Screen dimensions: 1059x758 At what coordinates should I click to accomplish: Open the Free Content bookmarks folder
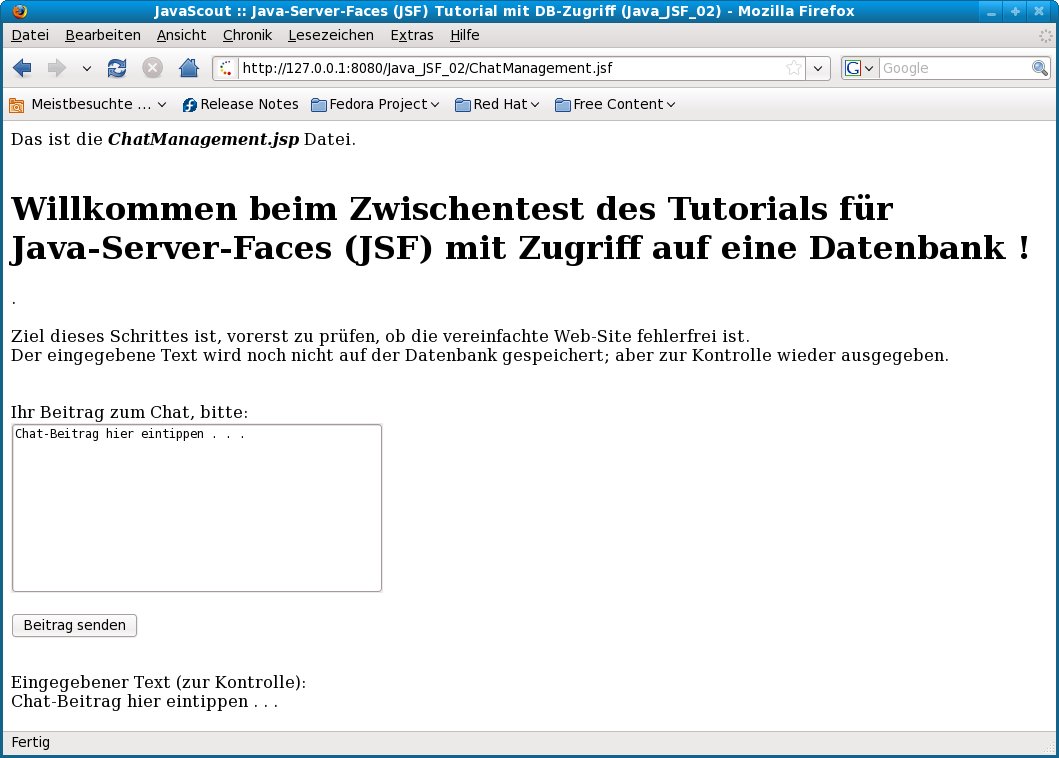point(615,104)
